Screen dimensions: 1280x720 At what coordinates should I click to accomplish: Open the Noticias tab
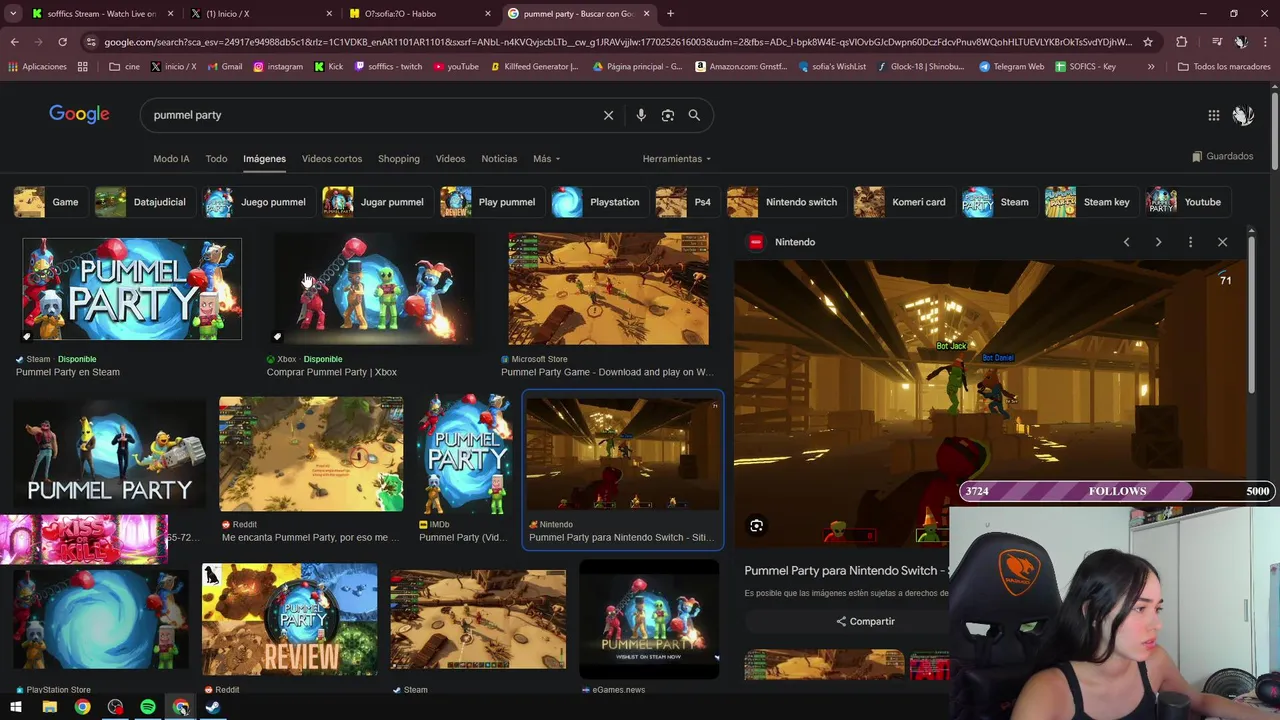499,159
